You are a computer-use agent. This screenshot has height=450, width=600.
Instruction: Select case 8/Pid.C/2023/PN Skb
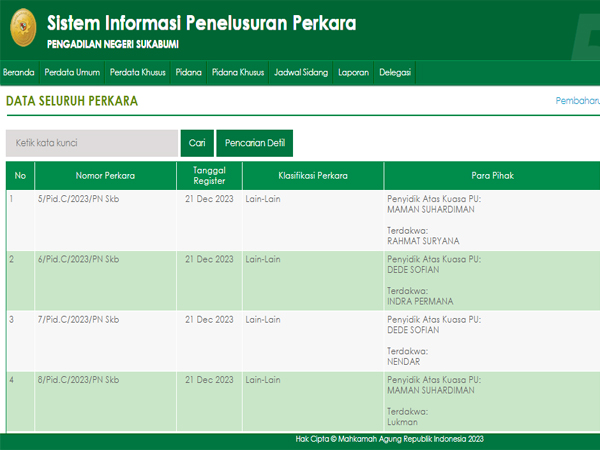(77, 379)
